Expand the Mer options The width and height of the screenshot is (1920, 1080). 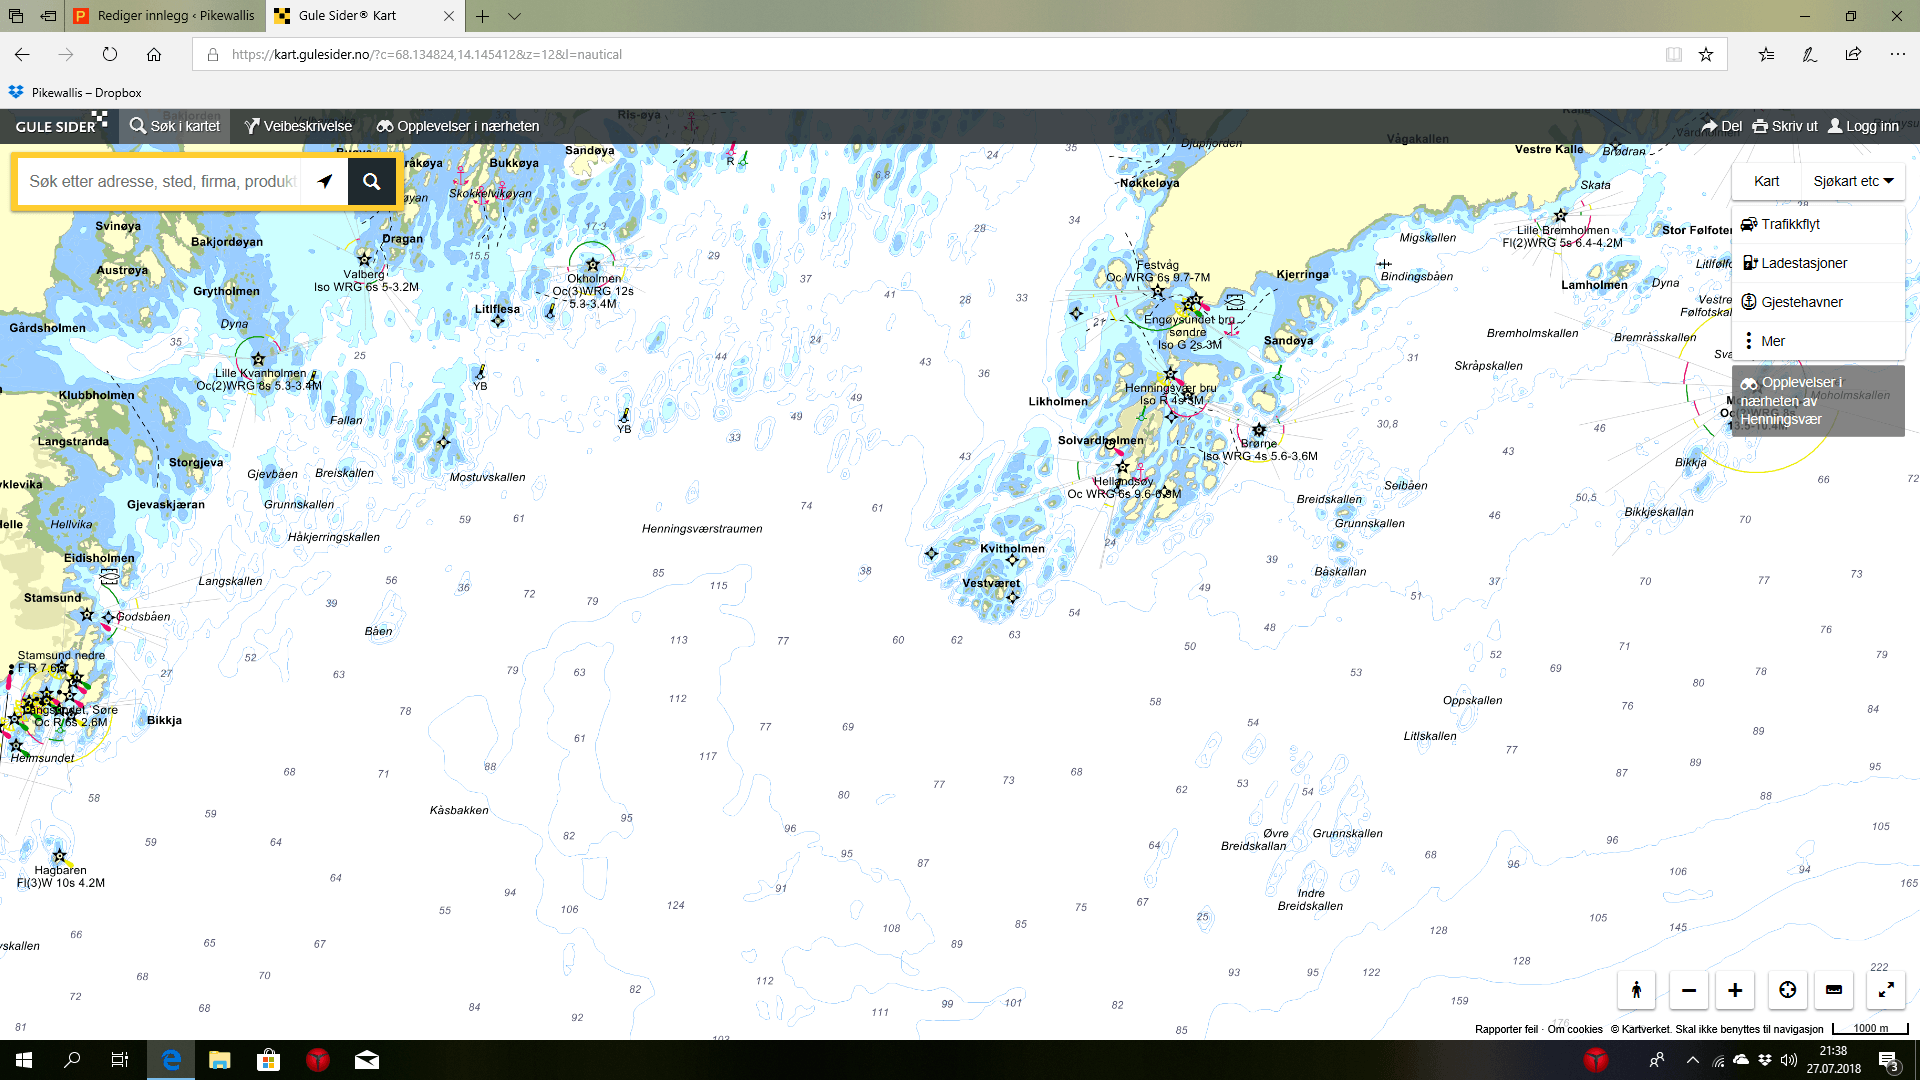click(x=1771, y=341)
